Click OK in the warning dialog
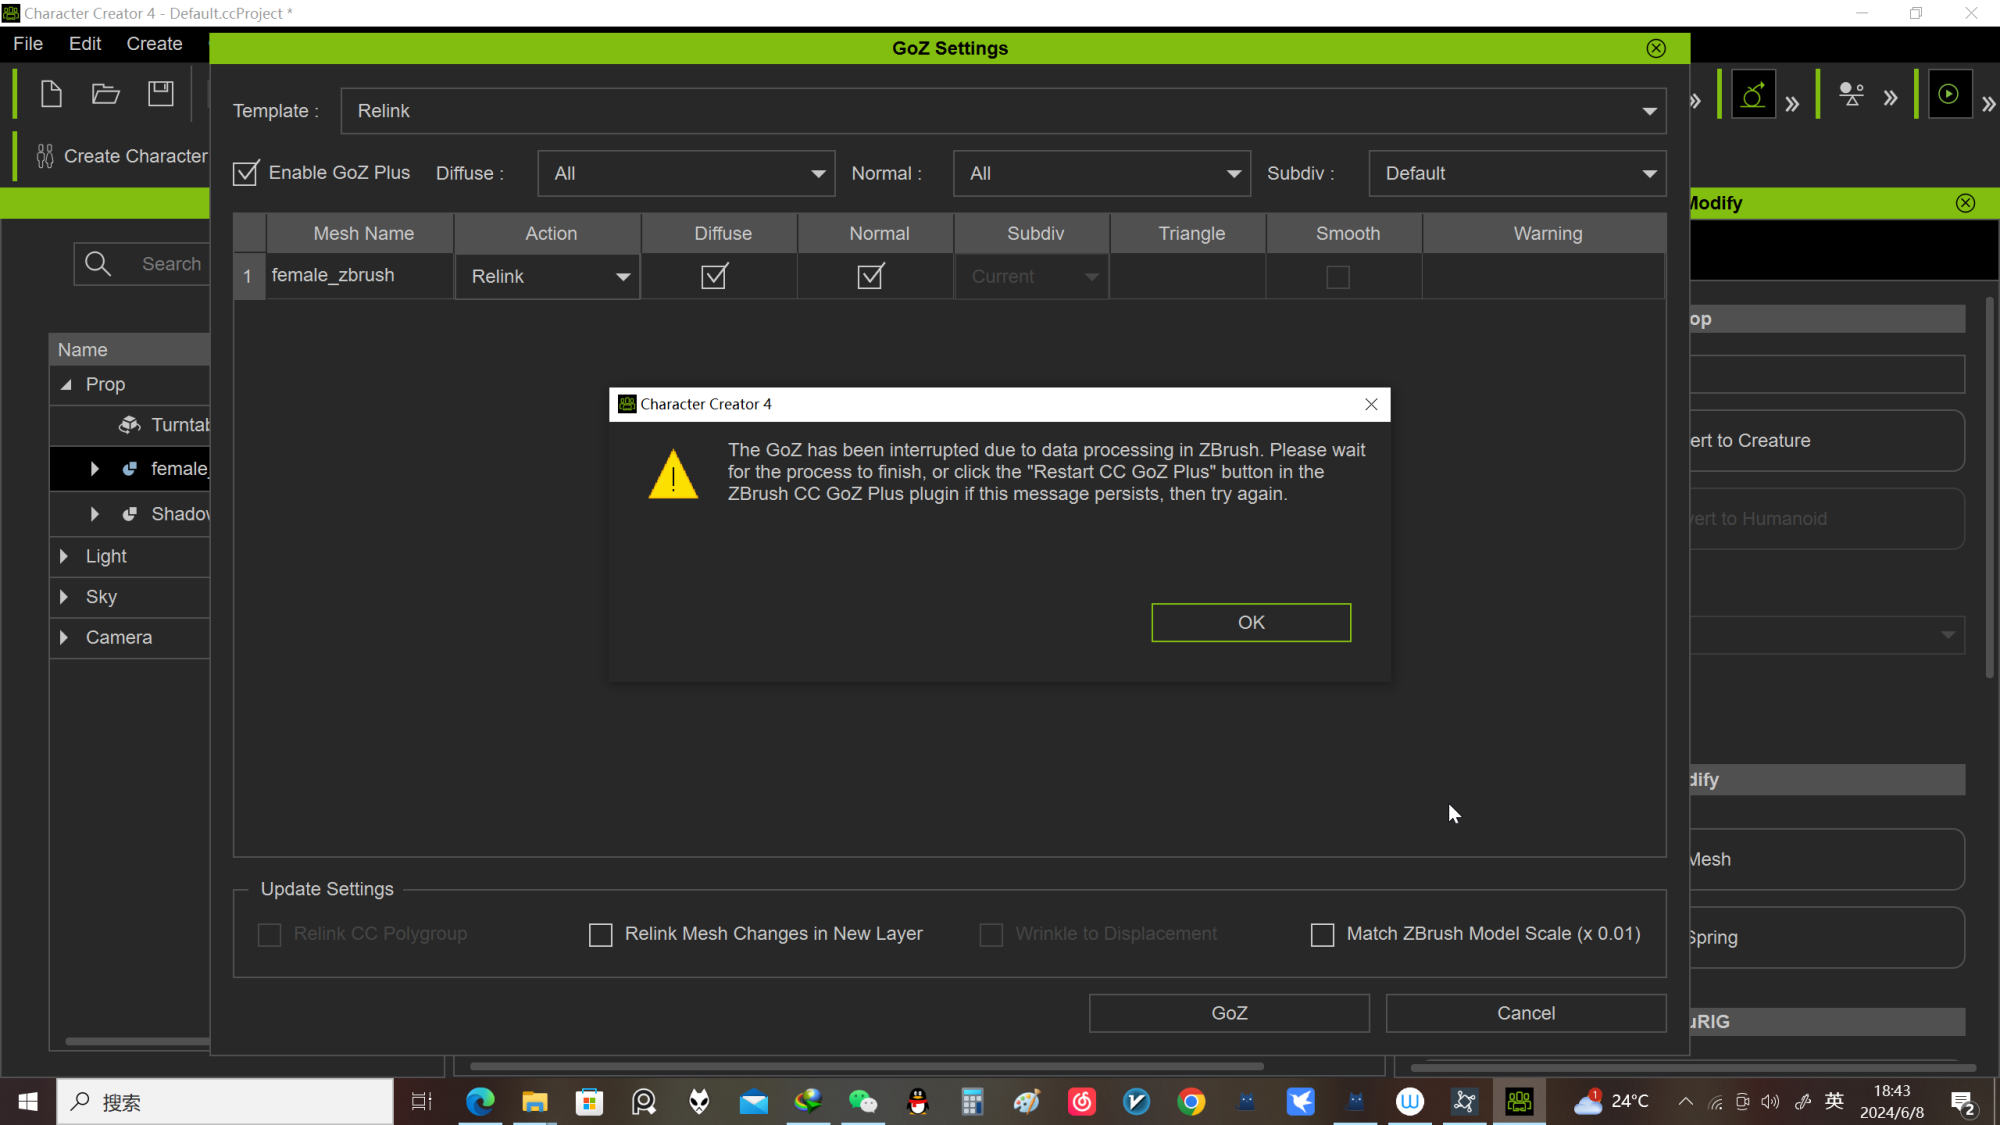 (x=1251, y=622)
